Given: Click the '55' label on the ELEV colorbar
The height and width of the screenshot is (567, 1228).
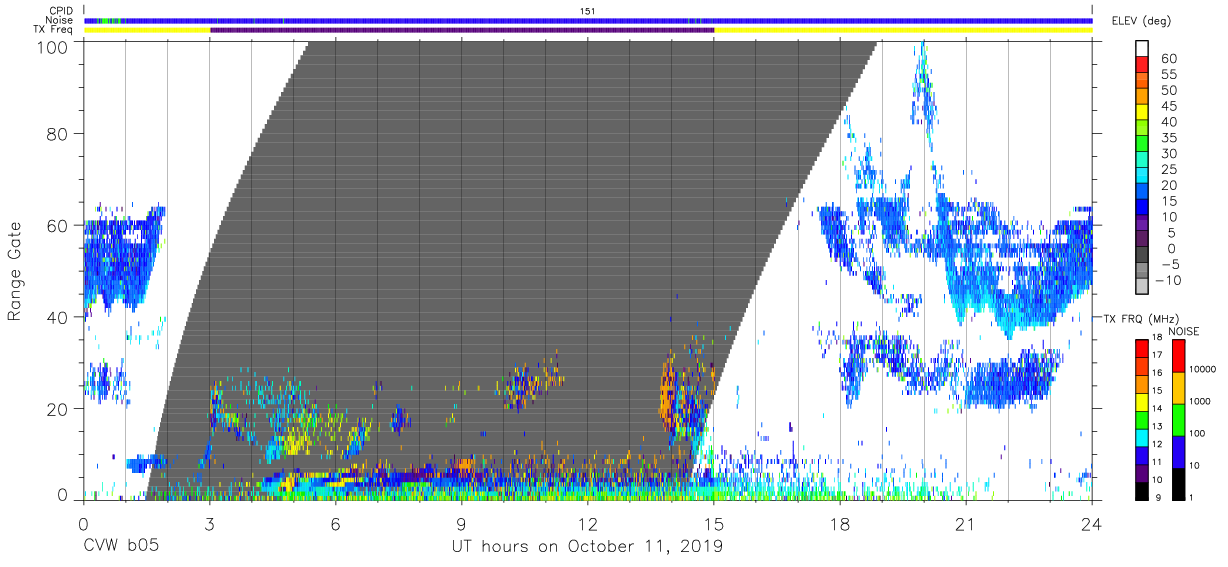Looking at the screenshot, I should [x=1167, y=75].
